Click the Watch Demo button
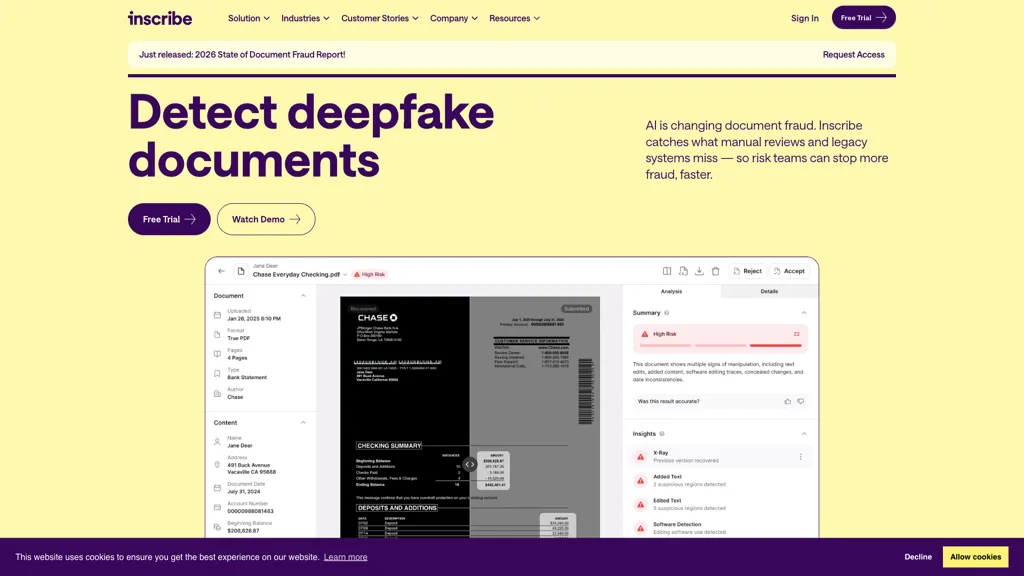This screenshot has width=1024, height=576. tap(266, 219)
